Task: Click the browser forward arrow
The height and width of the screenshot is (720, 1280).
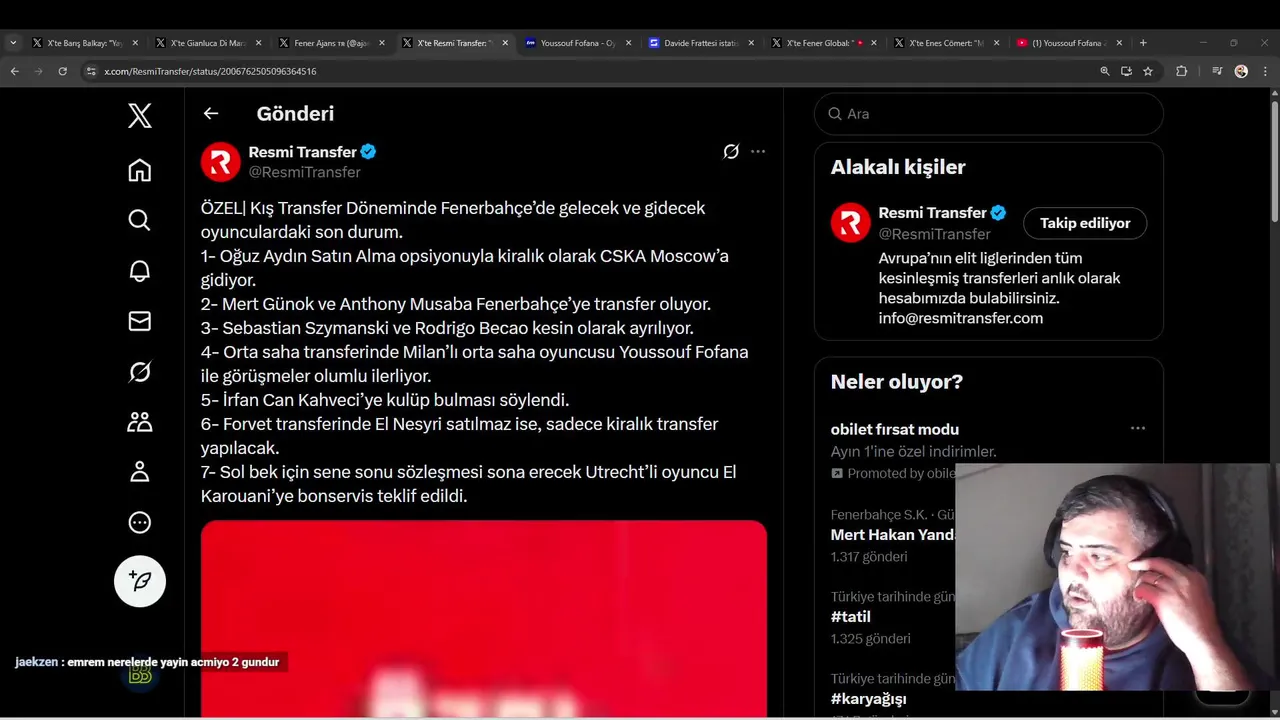Action: 38,71
